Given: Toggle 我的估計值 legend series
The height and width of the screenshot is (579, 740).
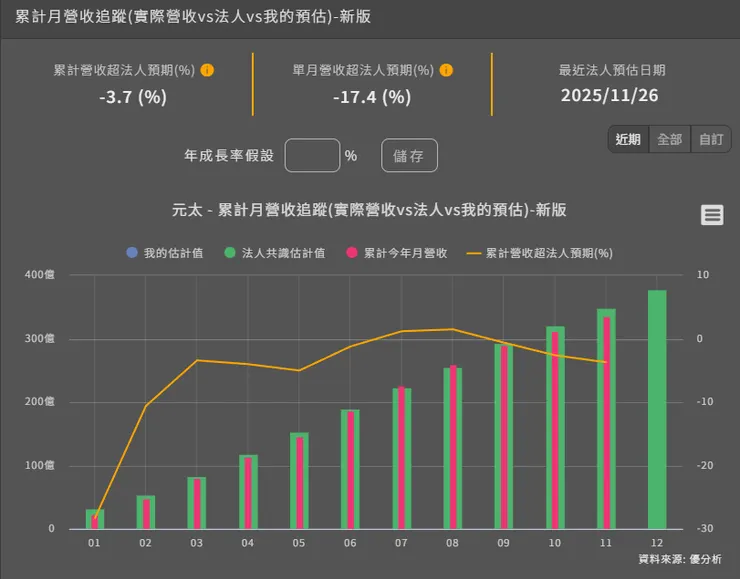Looking at the screenshot, I should click(165, 253).
